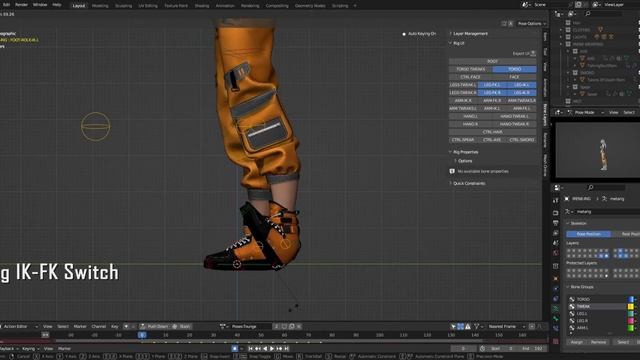Image resolution: width=640 pixels, height=360 pixels.
Task: Open the Action Editor mode dropdown
Action: point(19,327)
